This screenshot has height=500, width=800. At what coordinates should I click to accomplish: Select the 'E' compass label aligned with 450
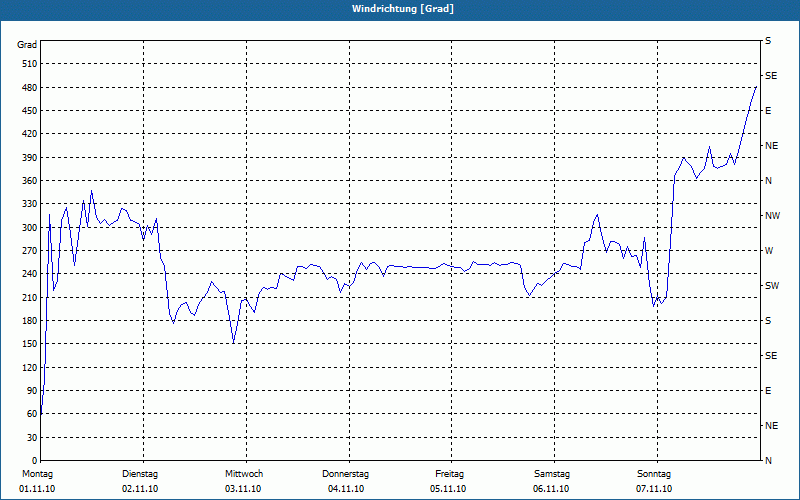coord(768,111)
